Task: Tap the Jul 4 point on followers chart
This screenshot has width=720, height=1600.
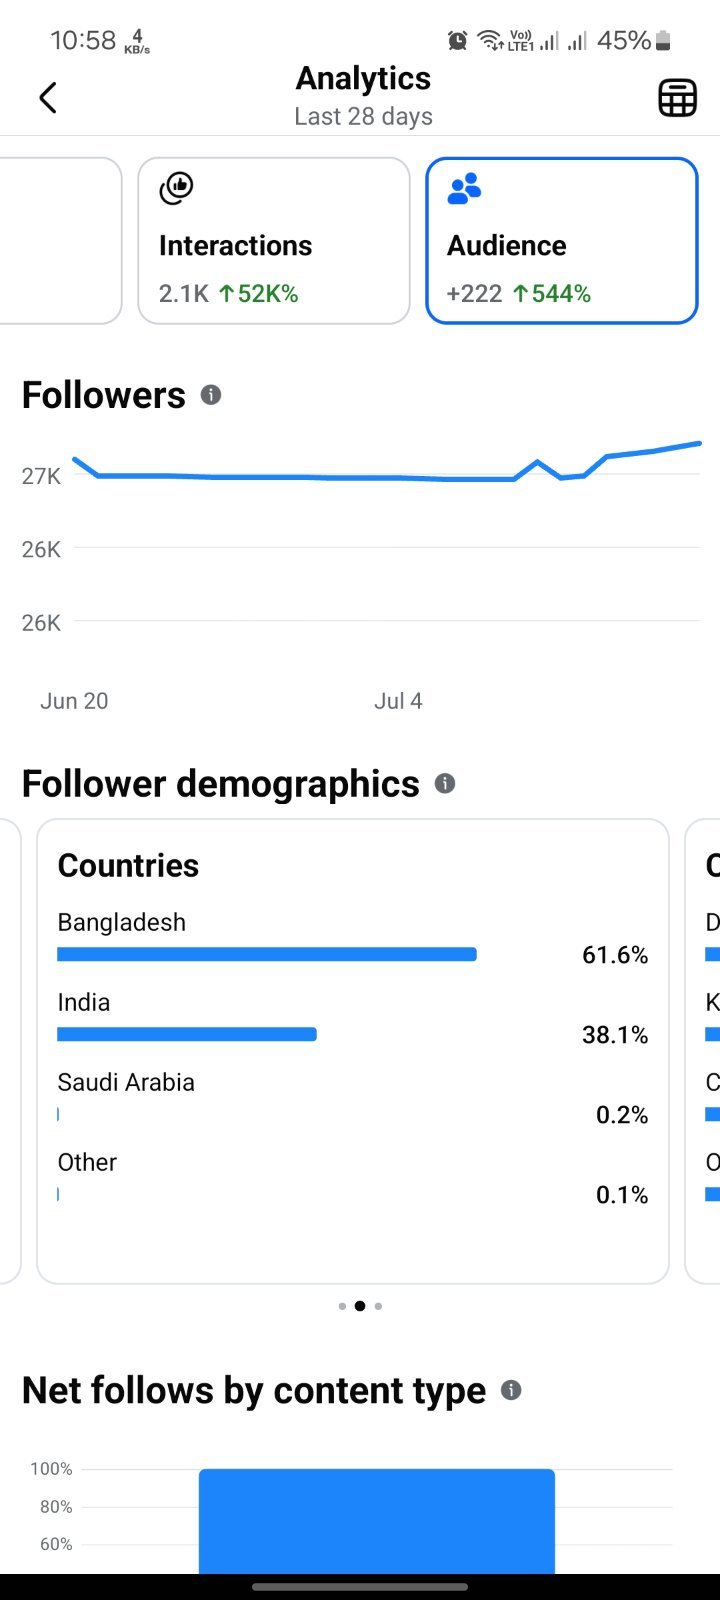Action: (x=398, y=478)
